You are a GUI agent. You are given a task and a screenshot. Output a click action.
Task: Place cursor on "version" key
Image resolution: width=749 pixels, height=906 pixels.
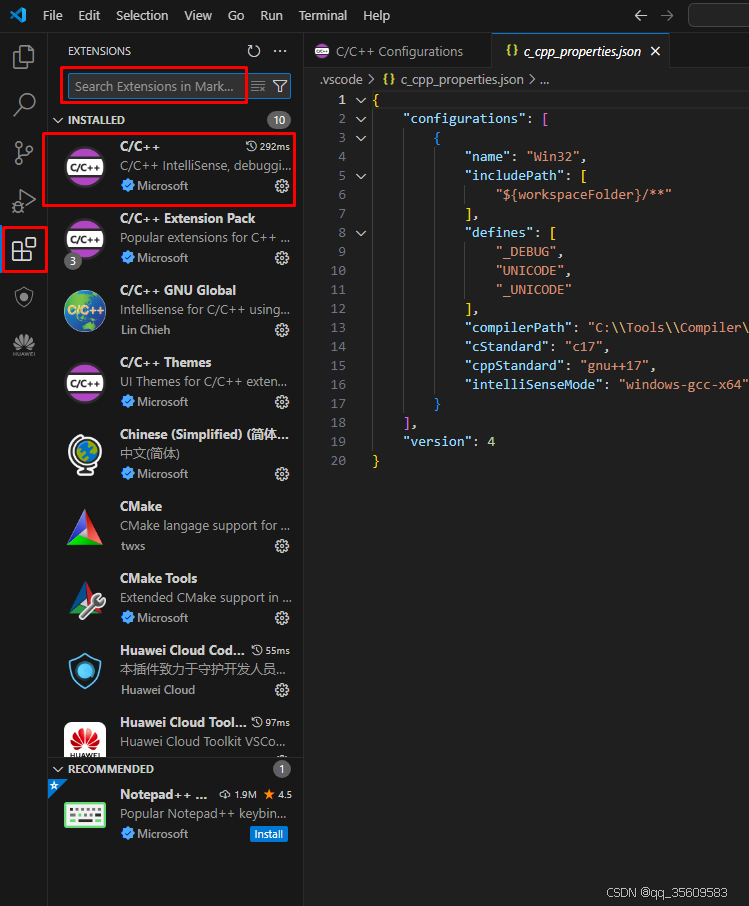click(437, 441)
